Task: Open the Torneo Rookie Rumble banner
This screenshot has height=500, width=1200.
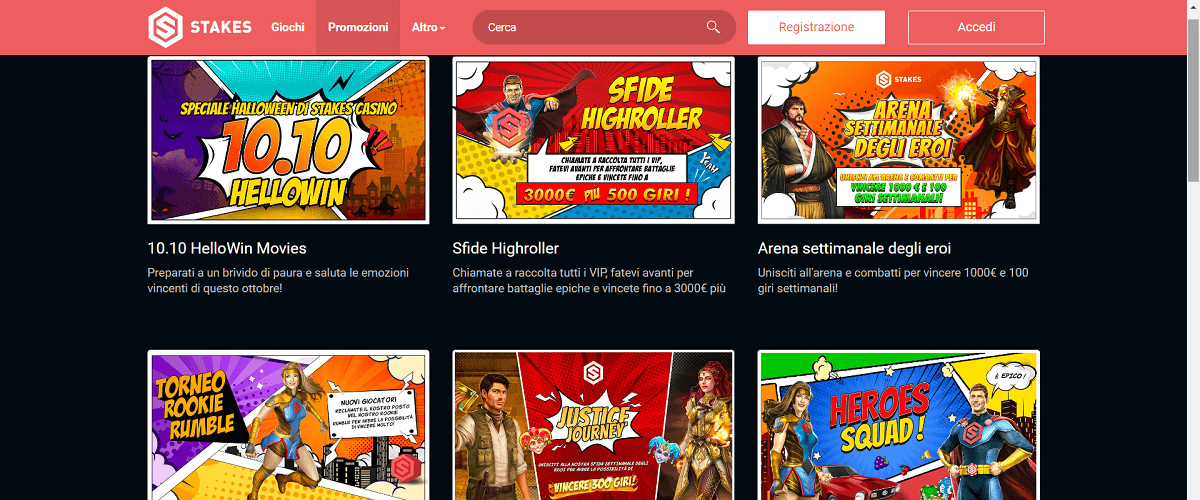Action: (x=288, y=425)
